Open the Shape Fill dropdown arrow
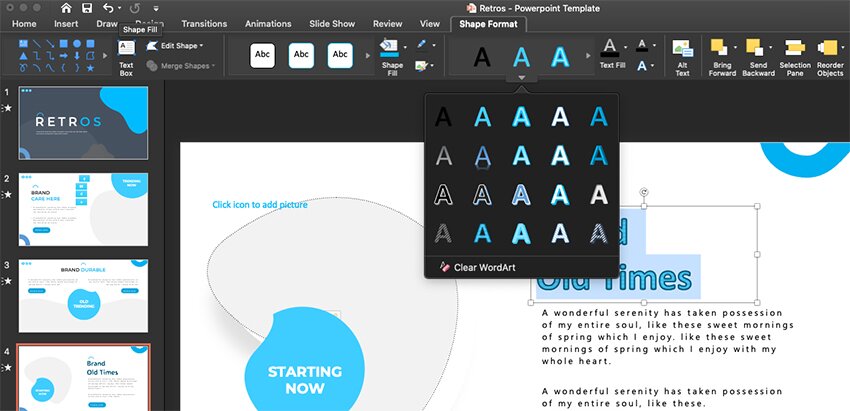Viewport: 850px width, 411px height. (x=406, y=47)
